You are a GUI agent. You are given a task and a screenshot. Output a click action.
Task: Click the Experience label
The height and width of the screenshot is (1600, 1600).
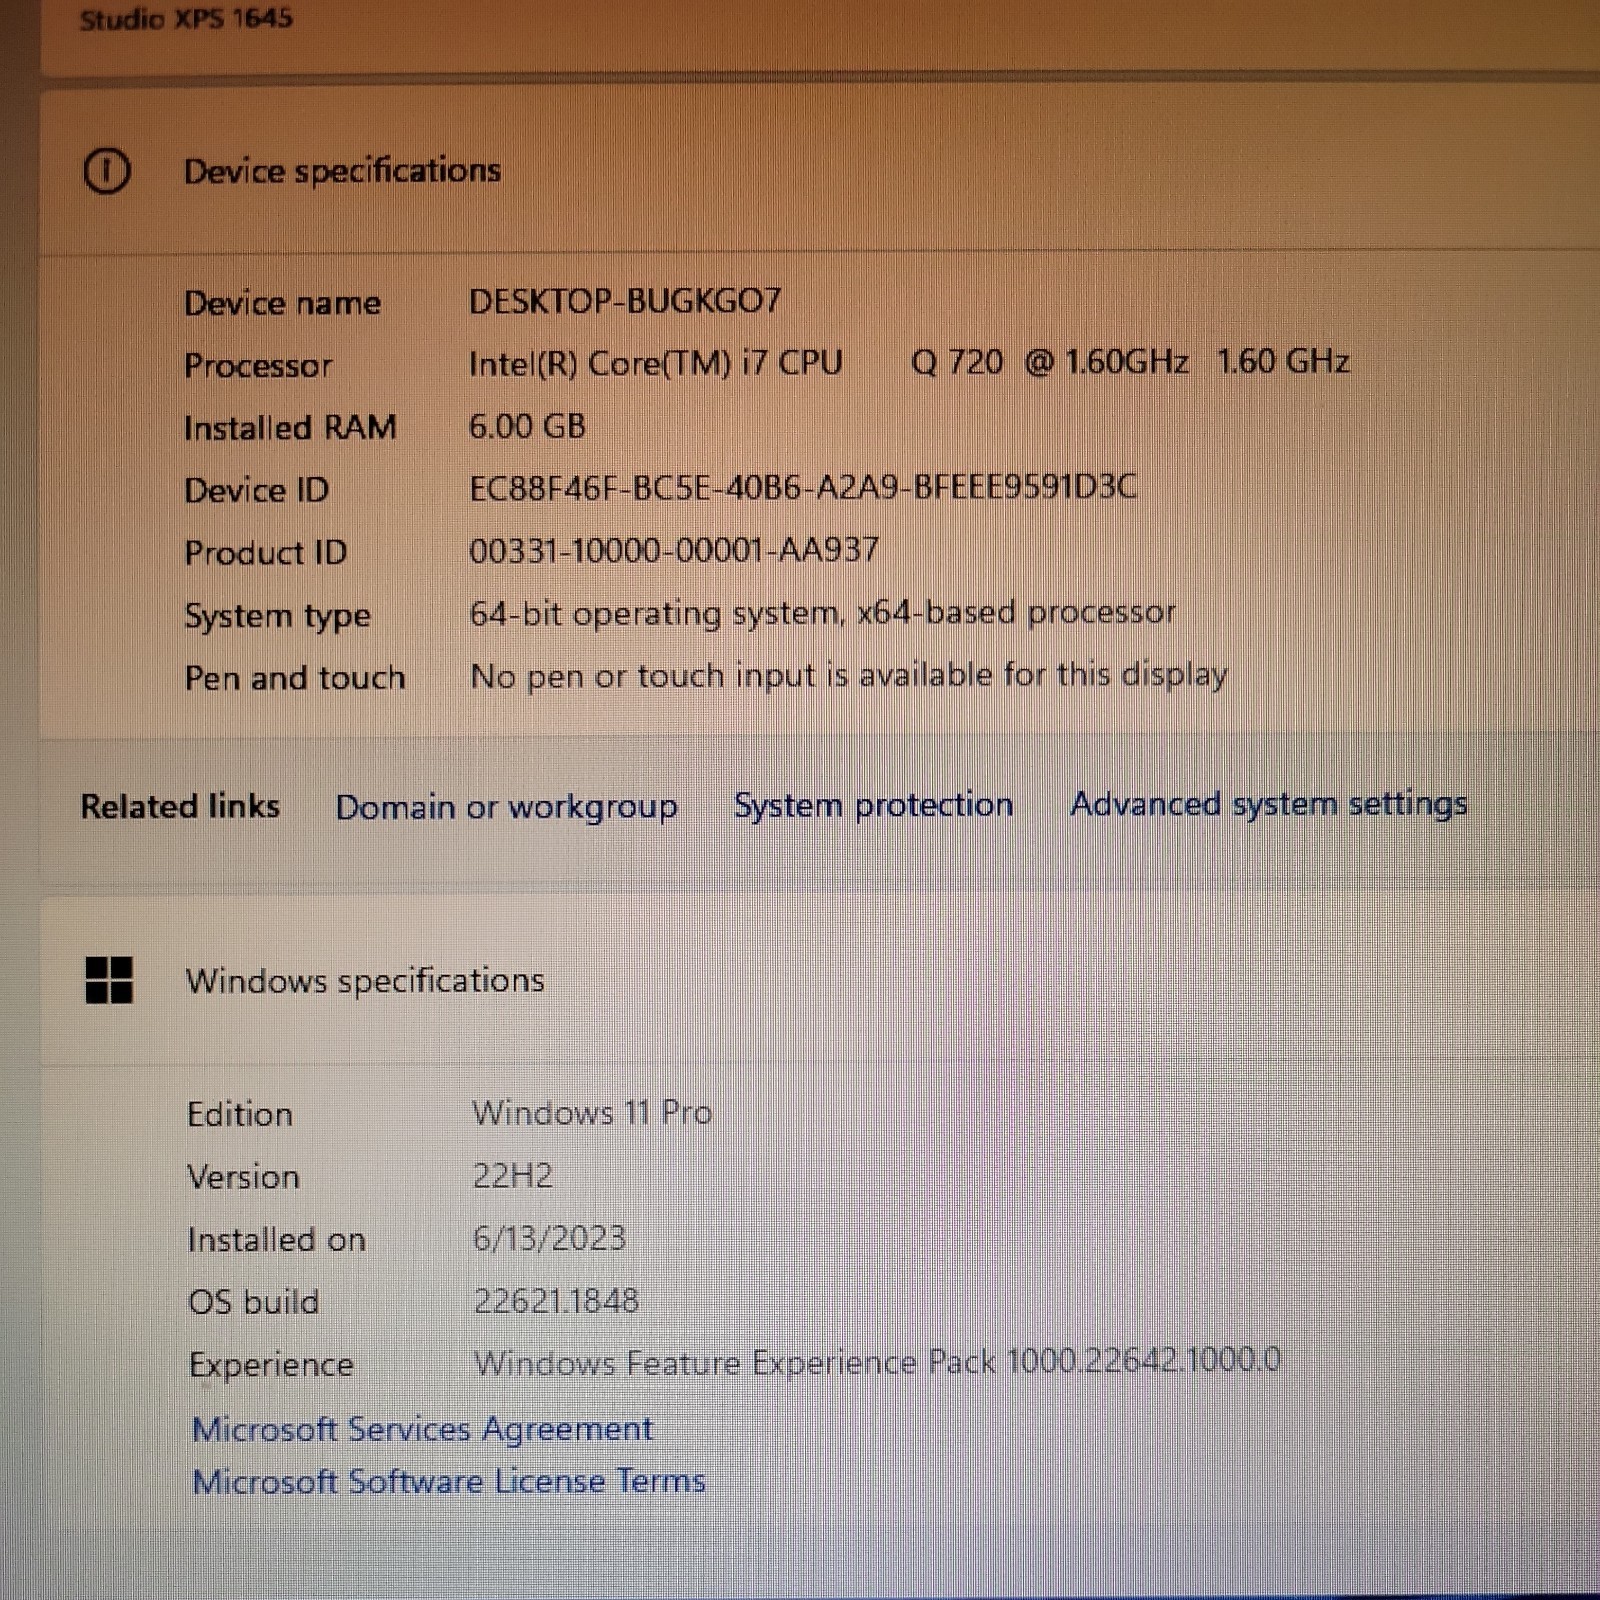coord(271,1366)
